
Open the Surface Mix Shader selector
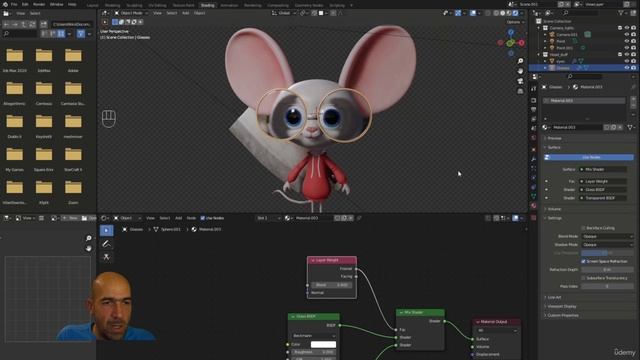pyautogui.click(x=603, y=169)
